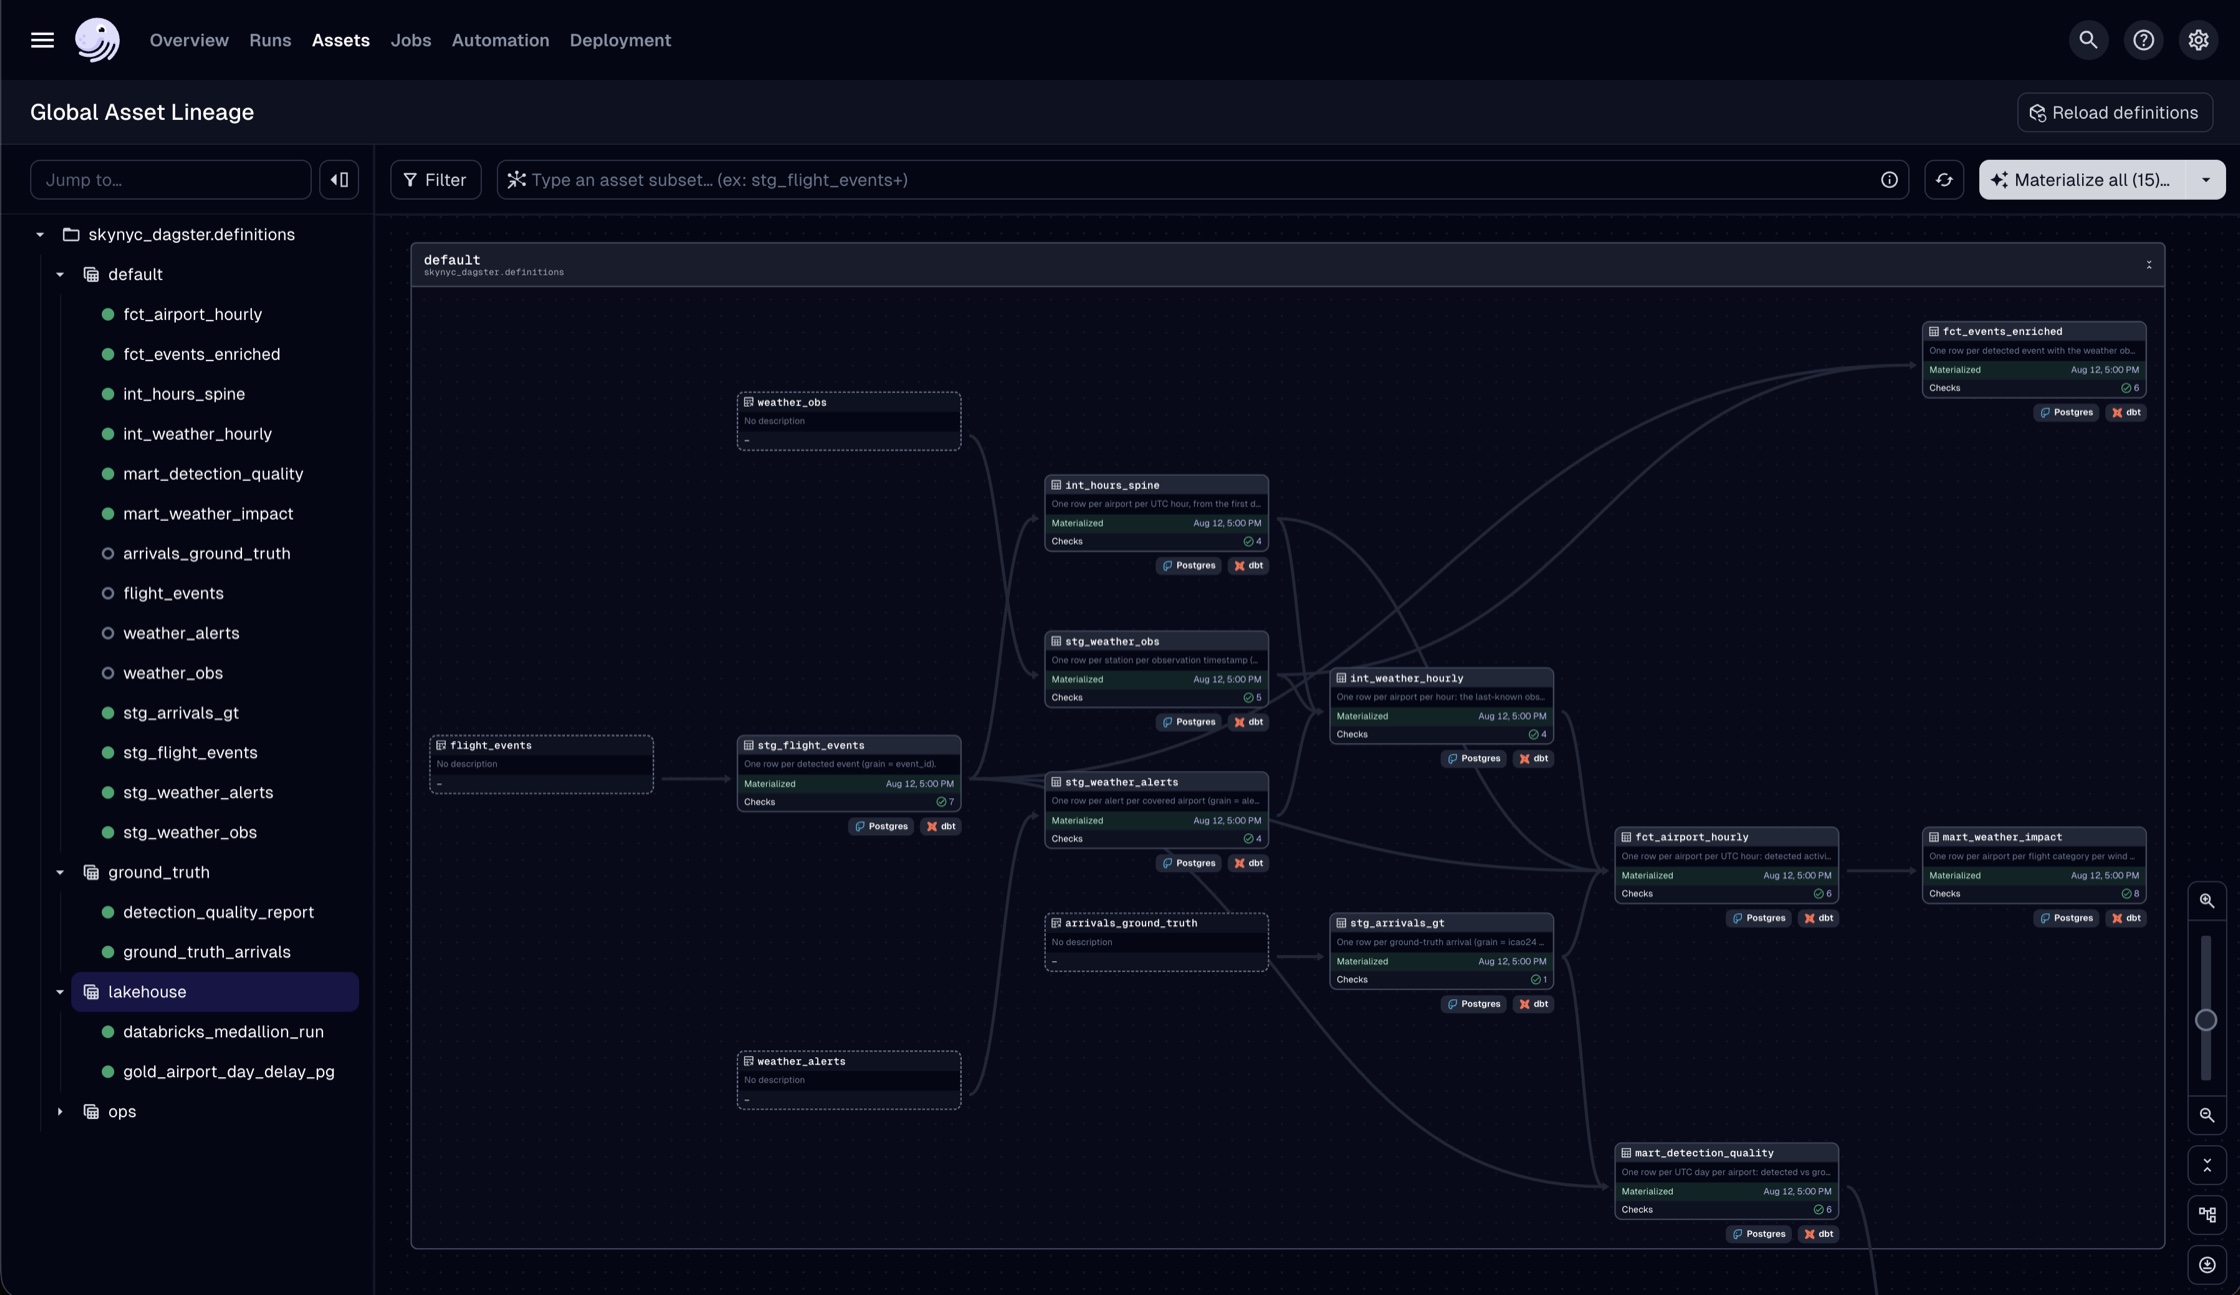Image resolution: width=2240 pixels, height=1295 pixels.
Task: Focus the Jump to search field
Action: click(170, 180)
